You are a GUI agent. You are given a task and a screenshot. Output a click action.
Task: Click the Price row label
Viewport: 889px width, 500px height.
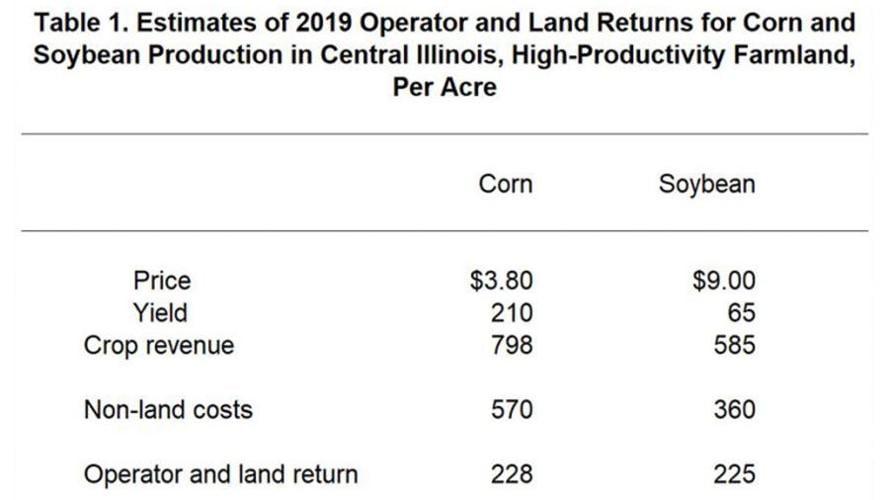pyautogui.click(x=161, y=281)
